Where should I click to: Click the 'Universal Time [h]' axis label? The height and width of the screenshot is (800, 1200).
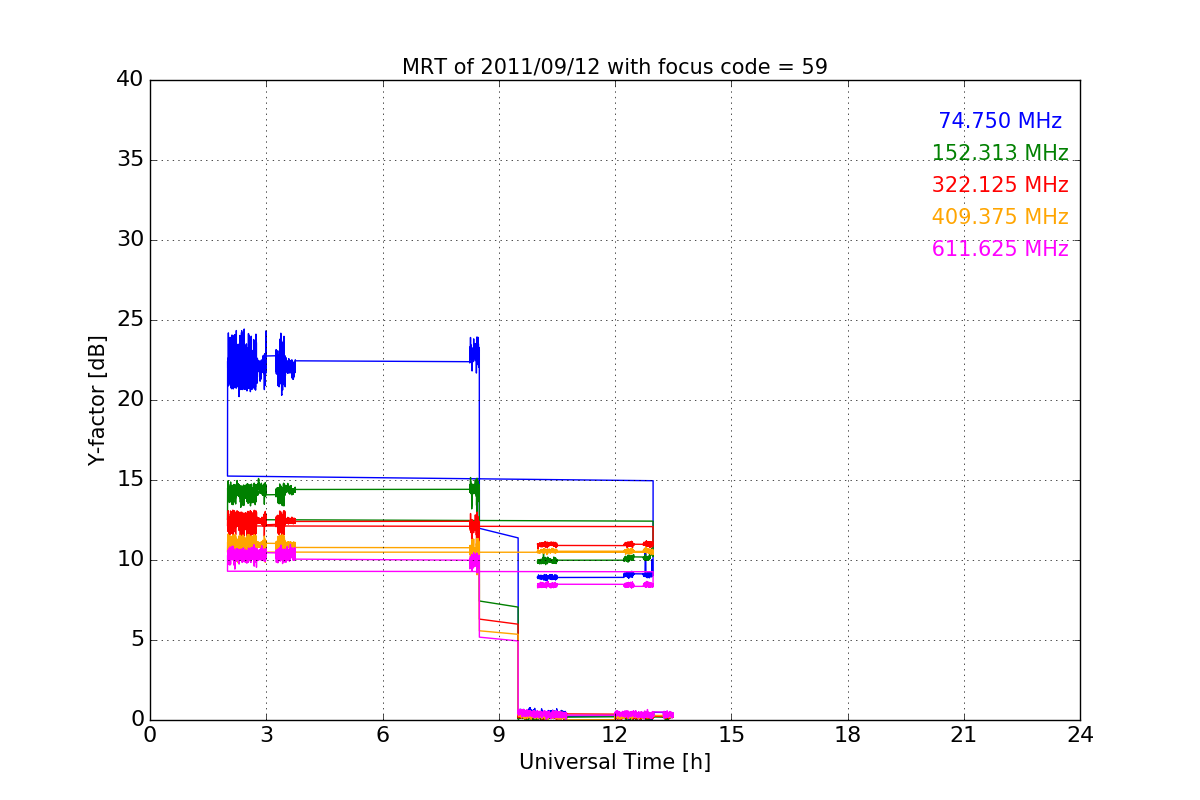coord(614,762)
